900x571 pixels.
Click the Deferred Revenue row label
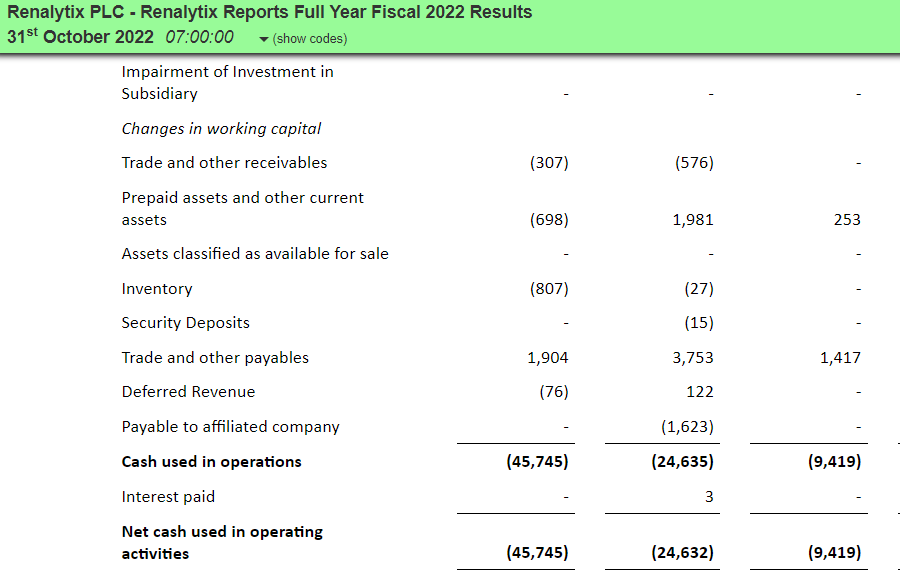[x=188, y=391]
